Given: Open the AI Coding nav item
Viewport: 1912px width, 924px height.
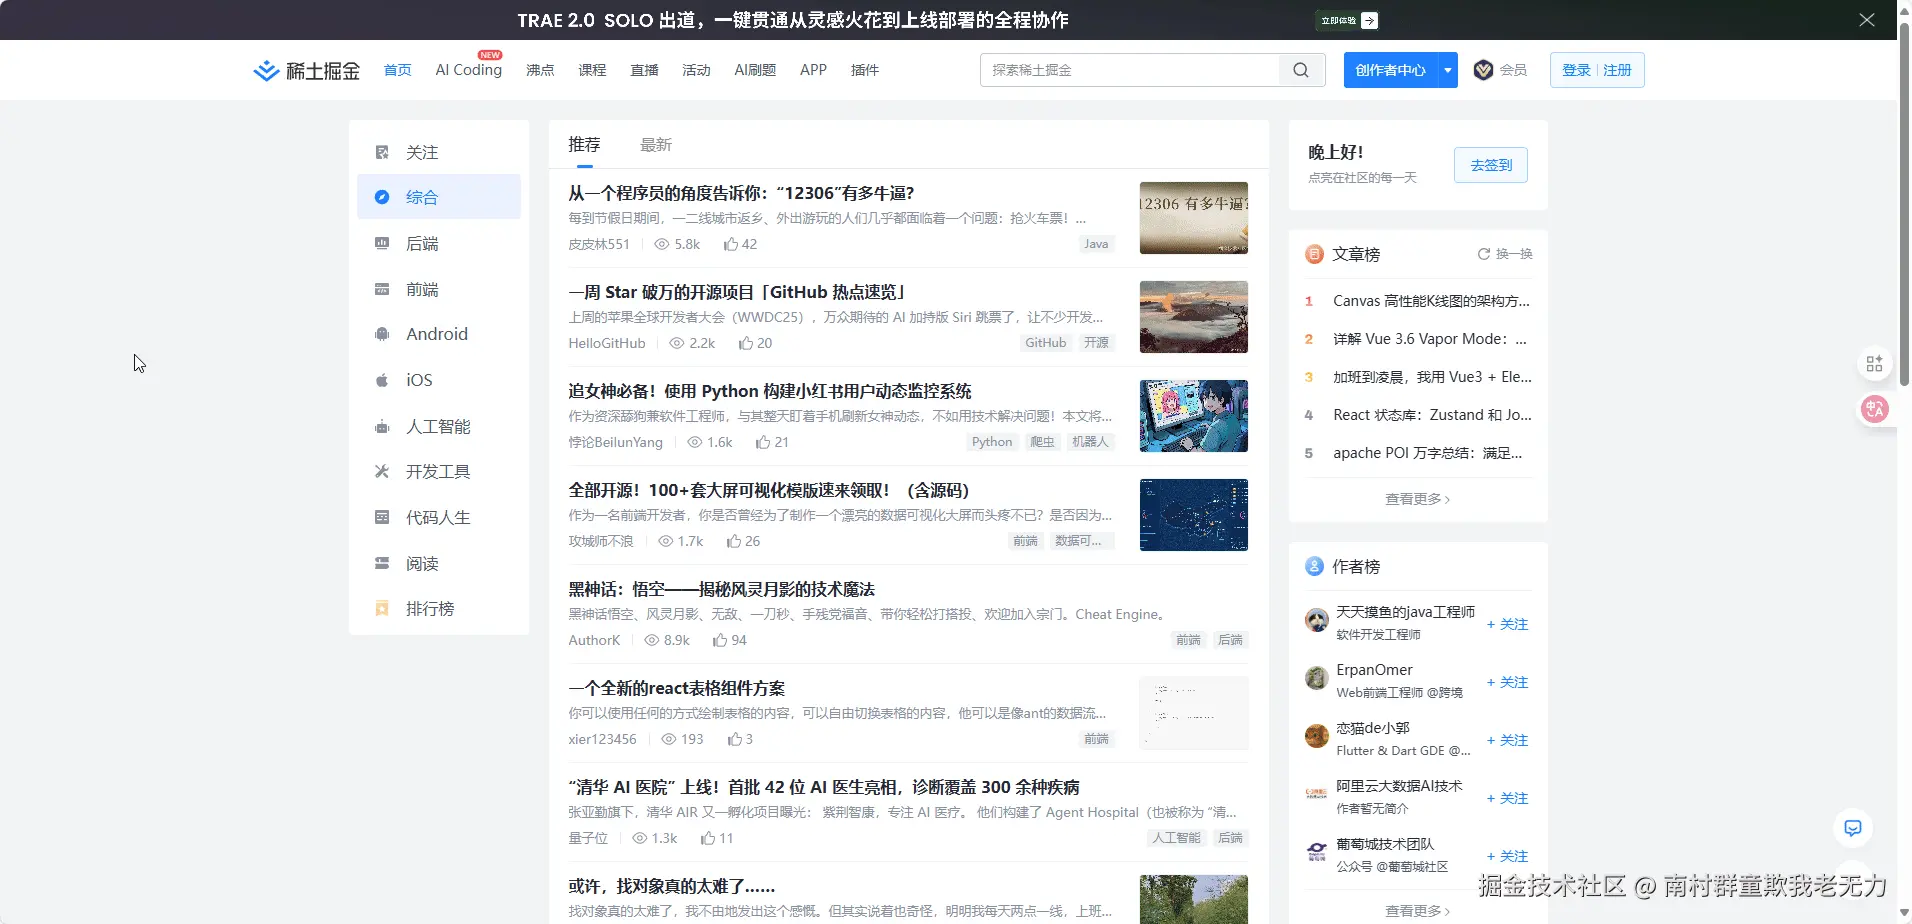Looking at the screenshot, I should pyautogui.click(x=469, y=70).
